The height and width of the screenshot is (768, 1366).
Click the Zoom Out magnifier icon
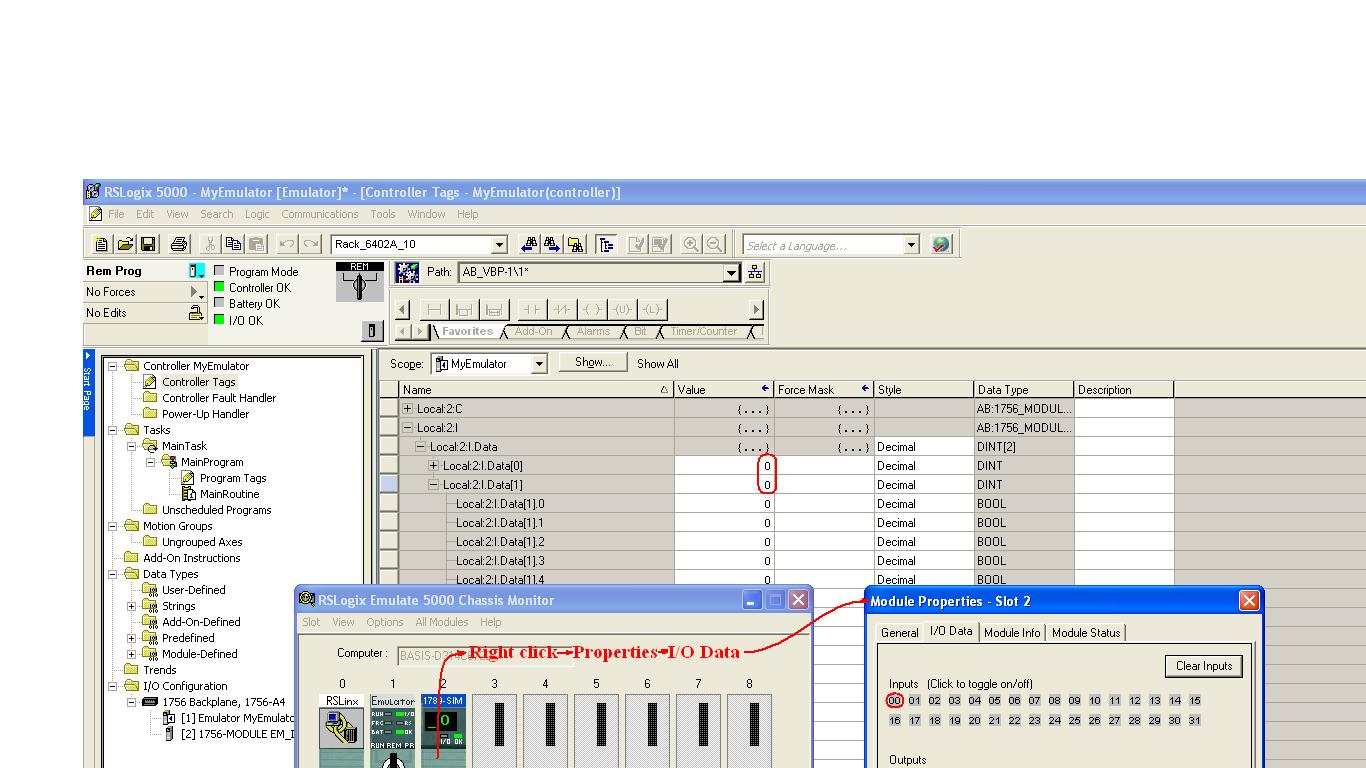[x=714, y=244]
